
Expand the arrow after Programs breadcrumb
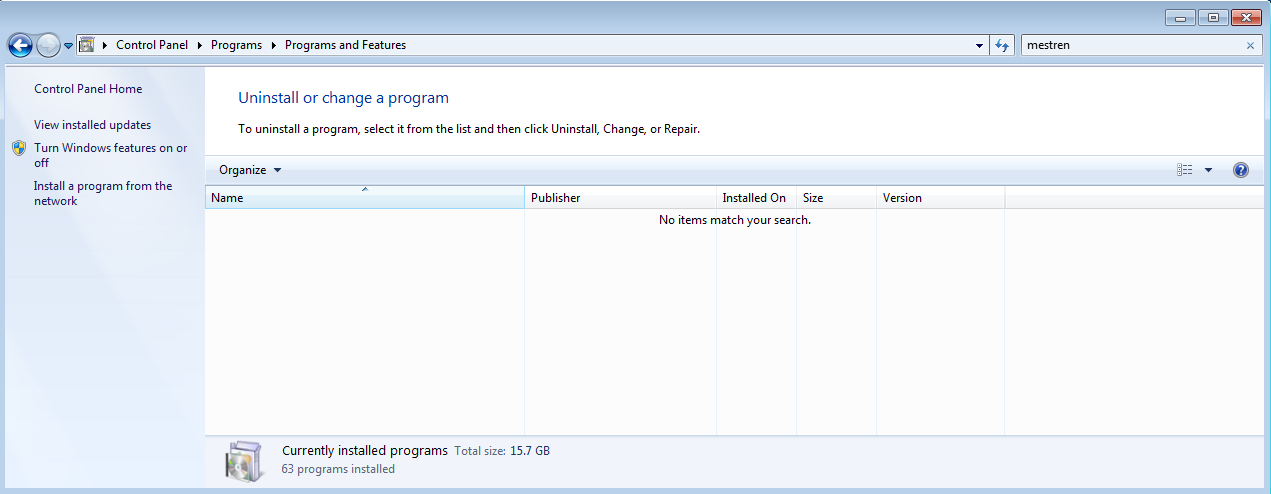pos(273,45)
